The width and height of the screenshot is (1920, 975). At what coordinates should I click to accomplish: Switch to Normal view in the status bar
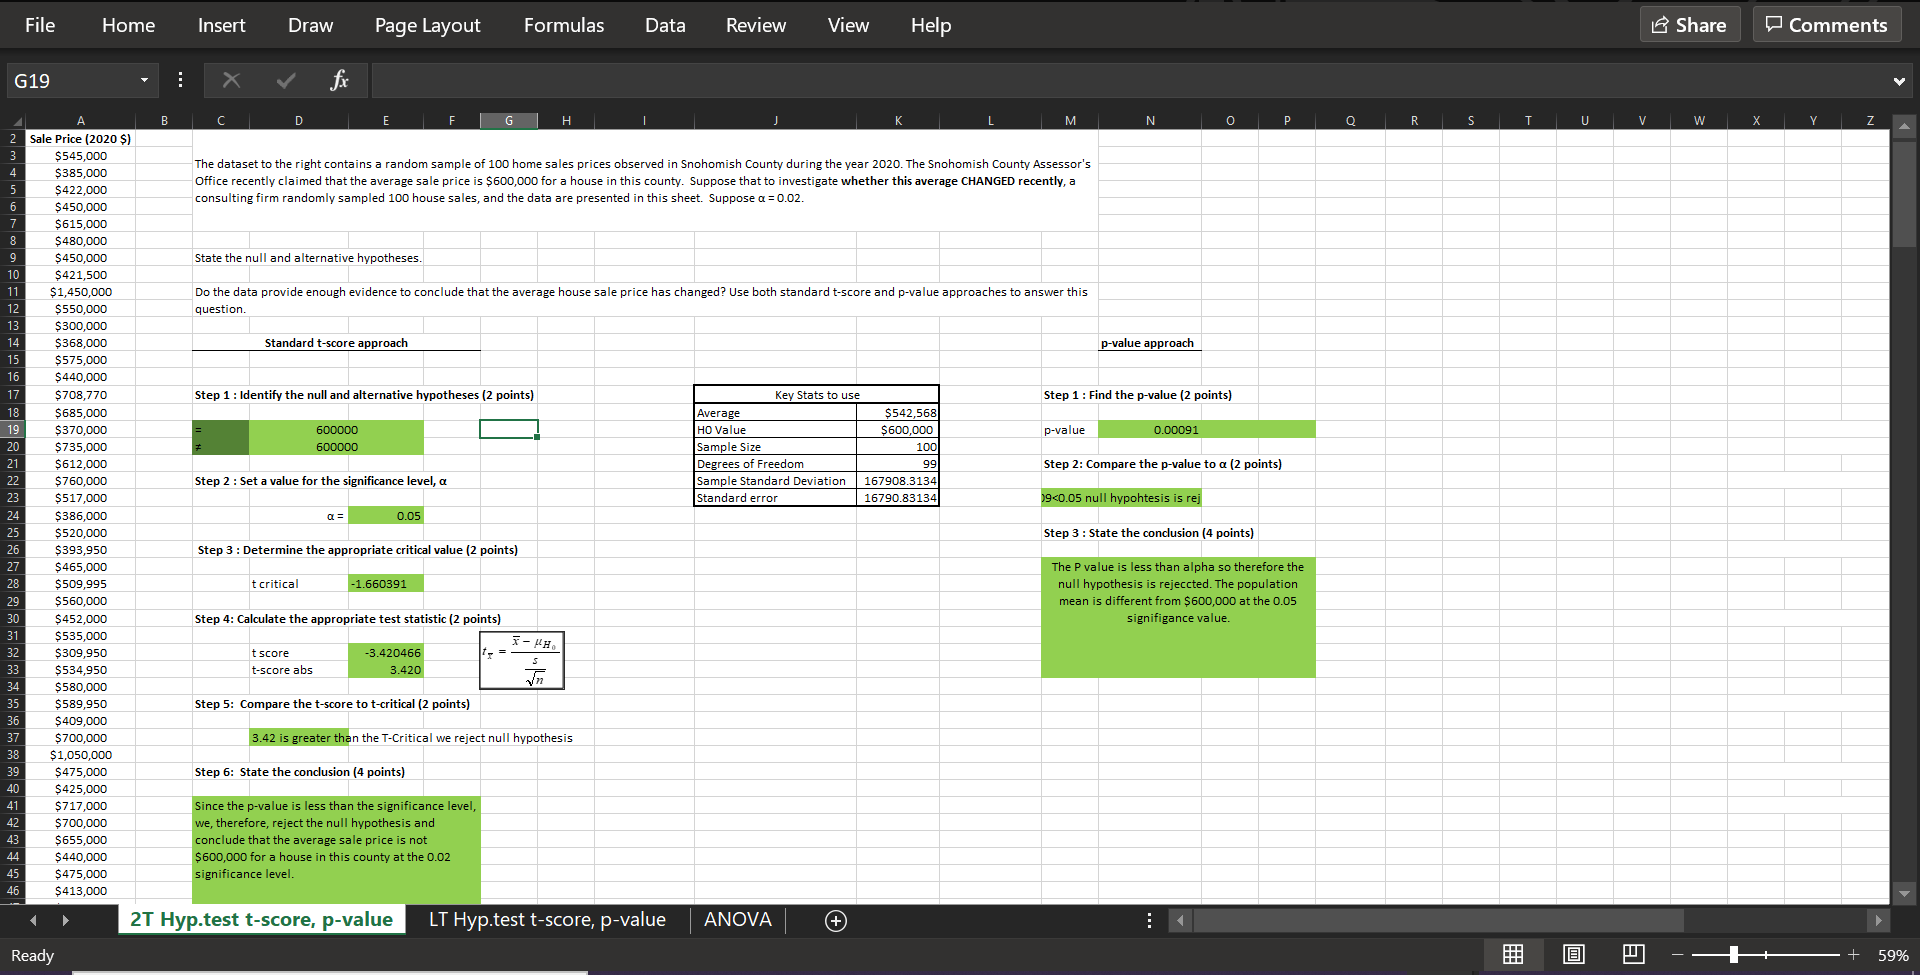click(x=1513, y=954)
